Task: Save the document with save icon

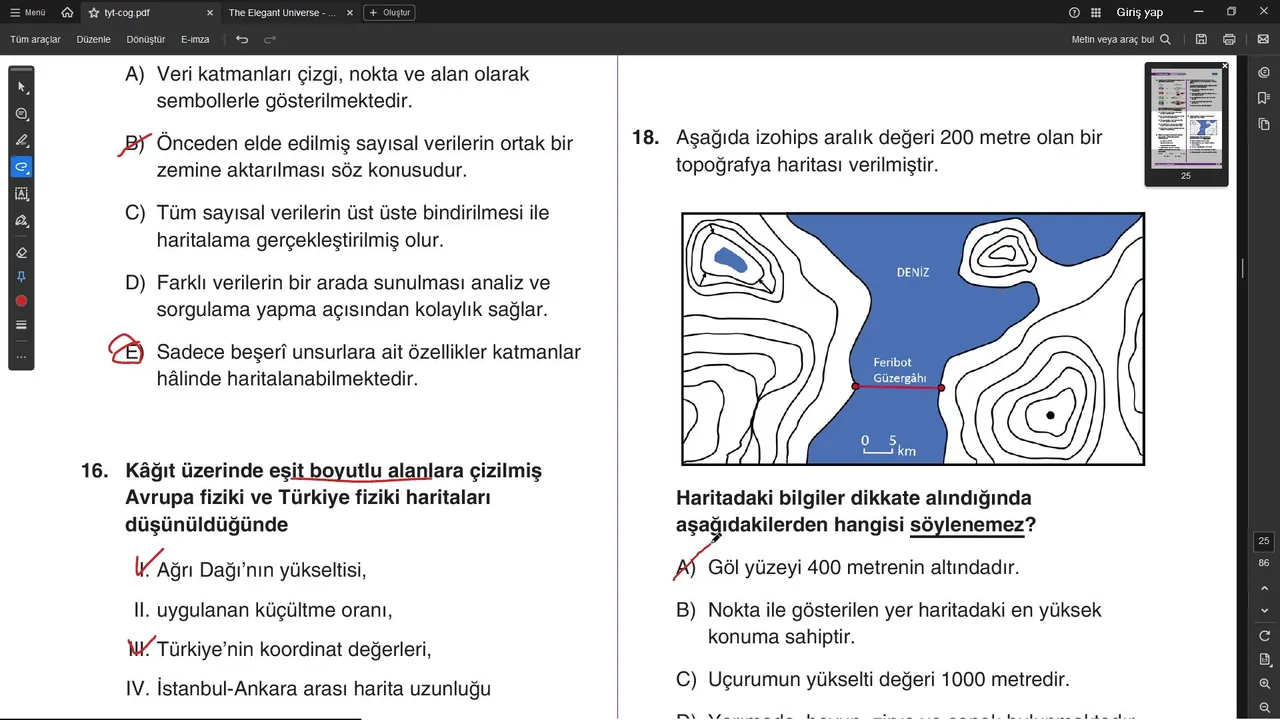Action: [1201, 40]
